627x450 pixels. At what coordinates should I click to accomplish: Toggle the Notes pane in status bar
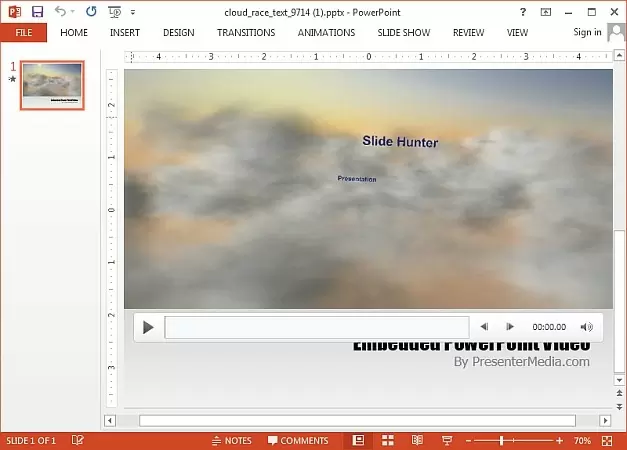click(232, 440)
